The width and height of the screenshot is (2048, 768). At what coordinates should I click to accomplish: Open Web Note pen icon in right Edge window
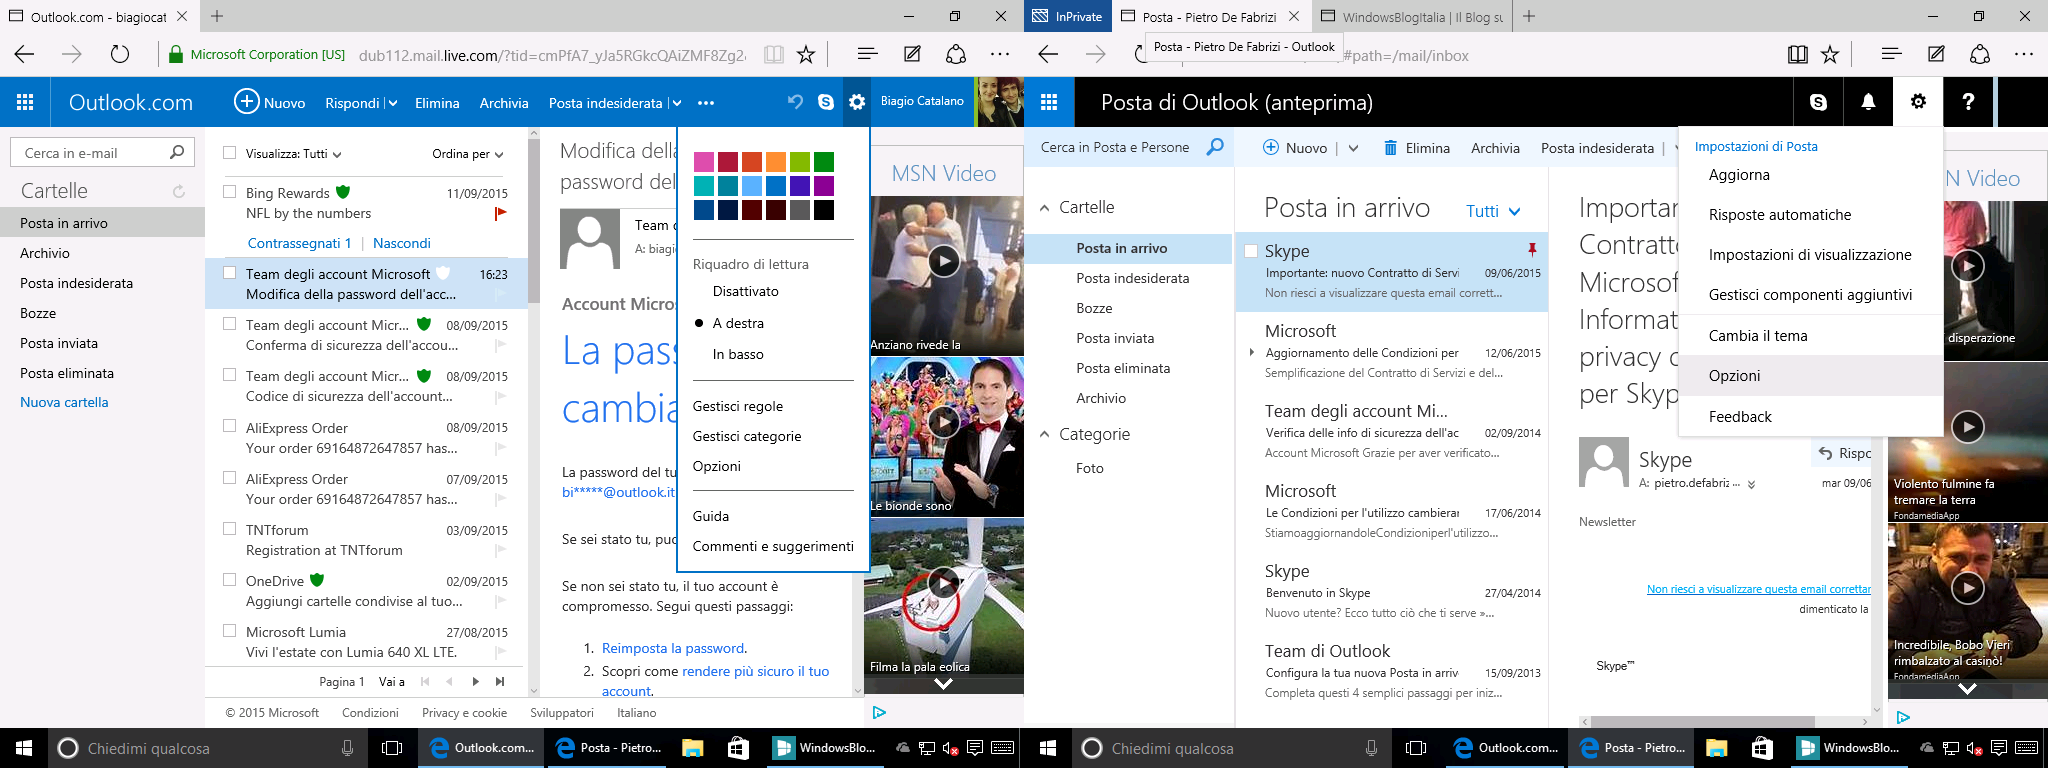click(x=1936, y=55)
